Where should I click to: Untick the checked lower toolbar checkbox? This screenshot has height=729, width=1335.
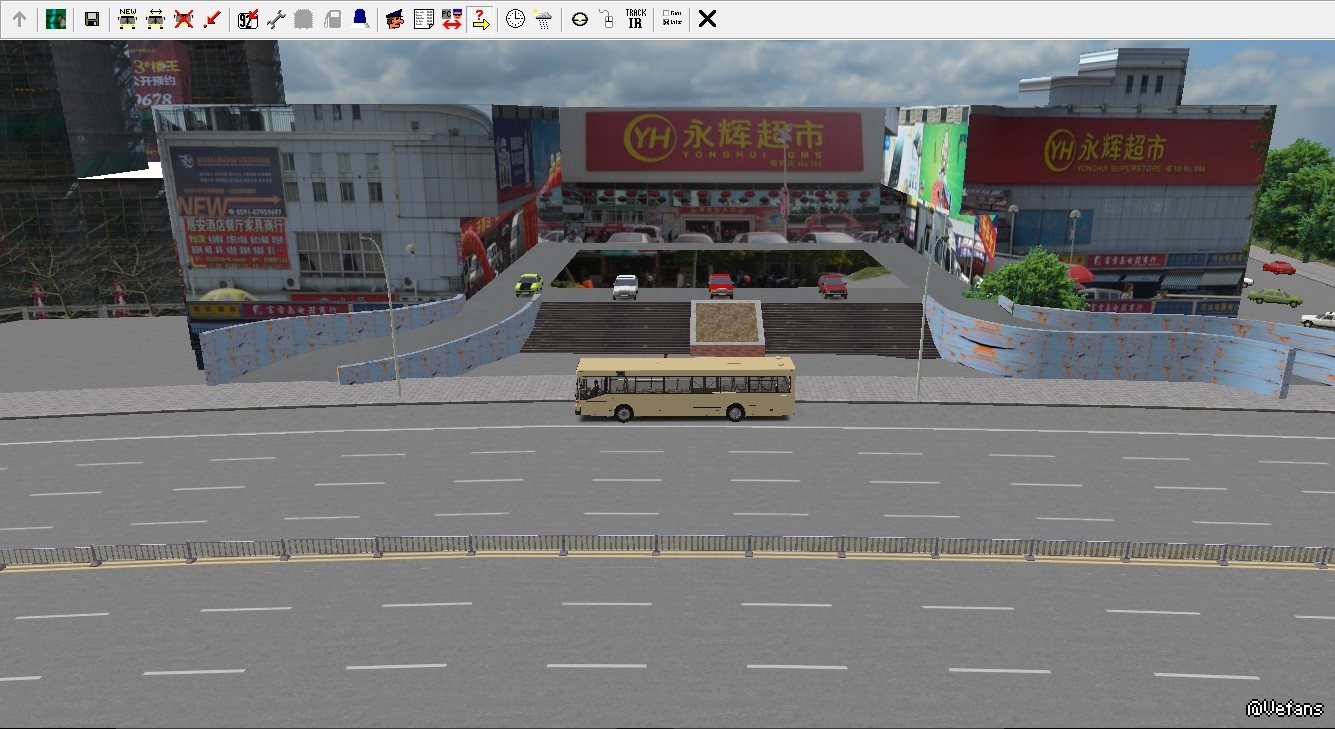[x=666, y=23]
